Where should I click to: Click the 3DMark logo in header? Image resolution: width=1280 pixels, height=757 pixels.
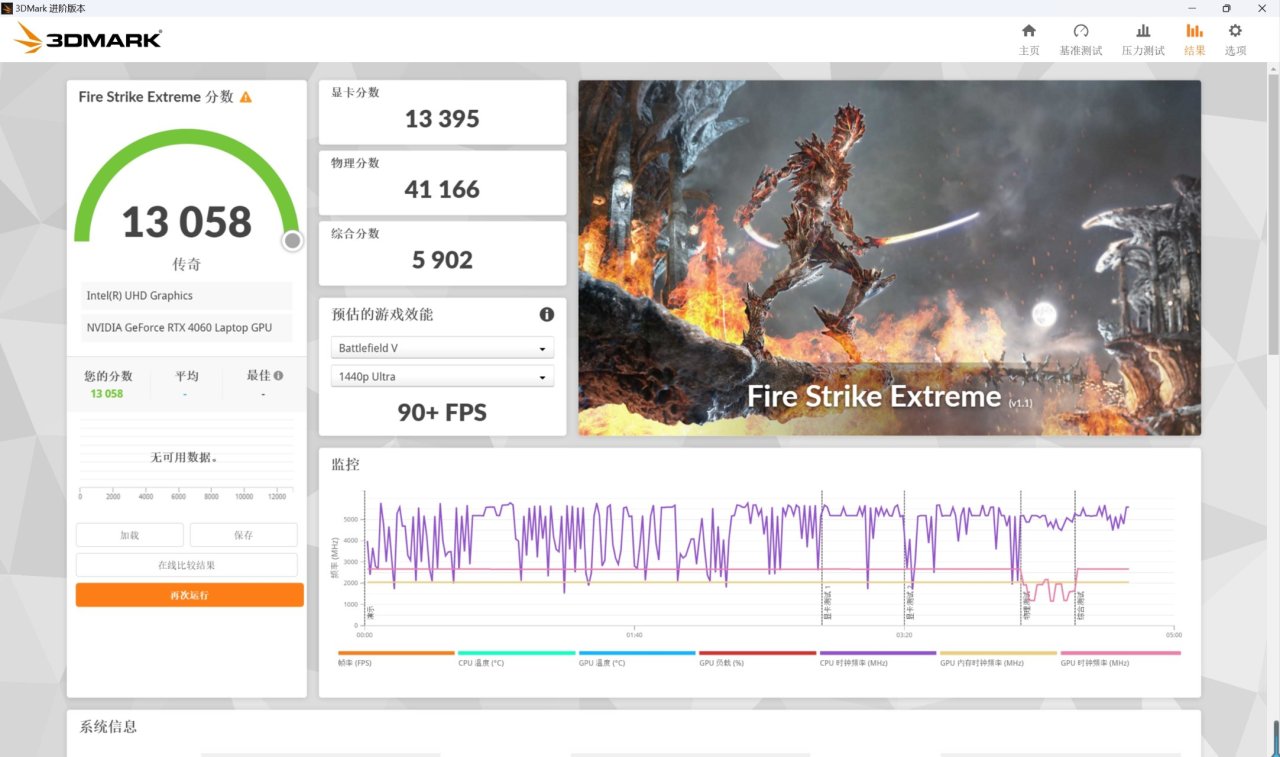[88, 39]
